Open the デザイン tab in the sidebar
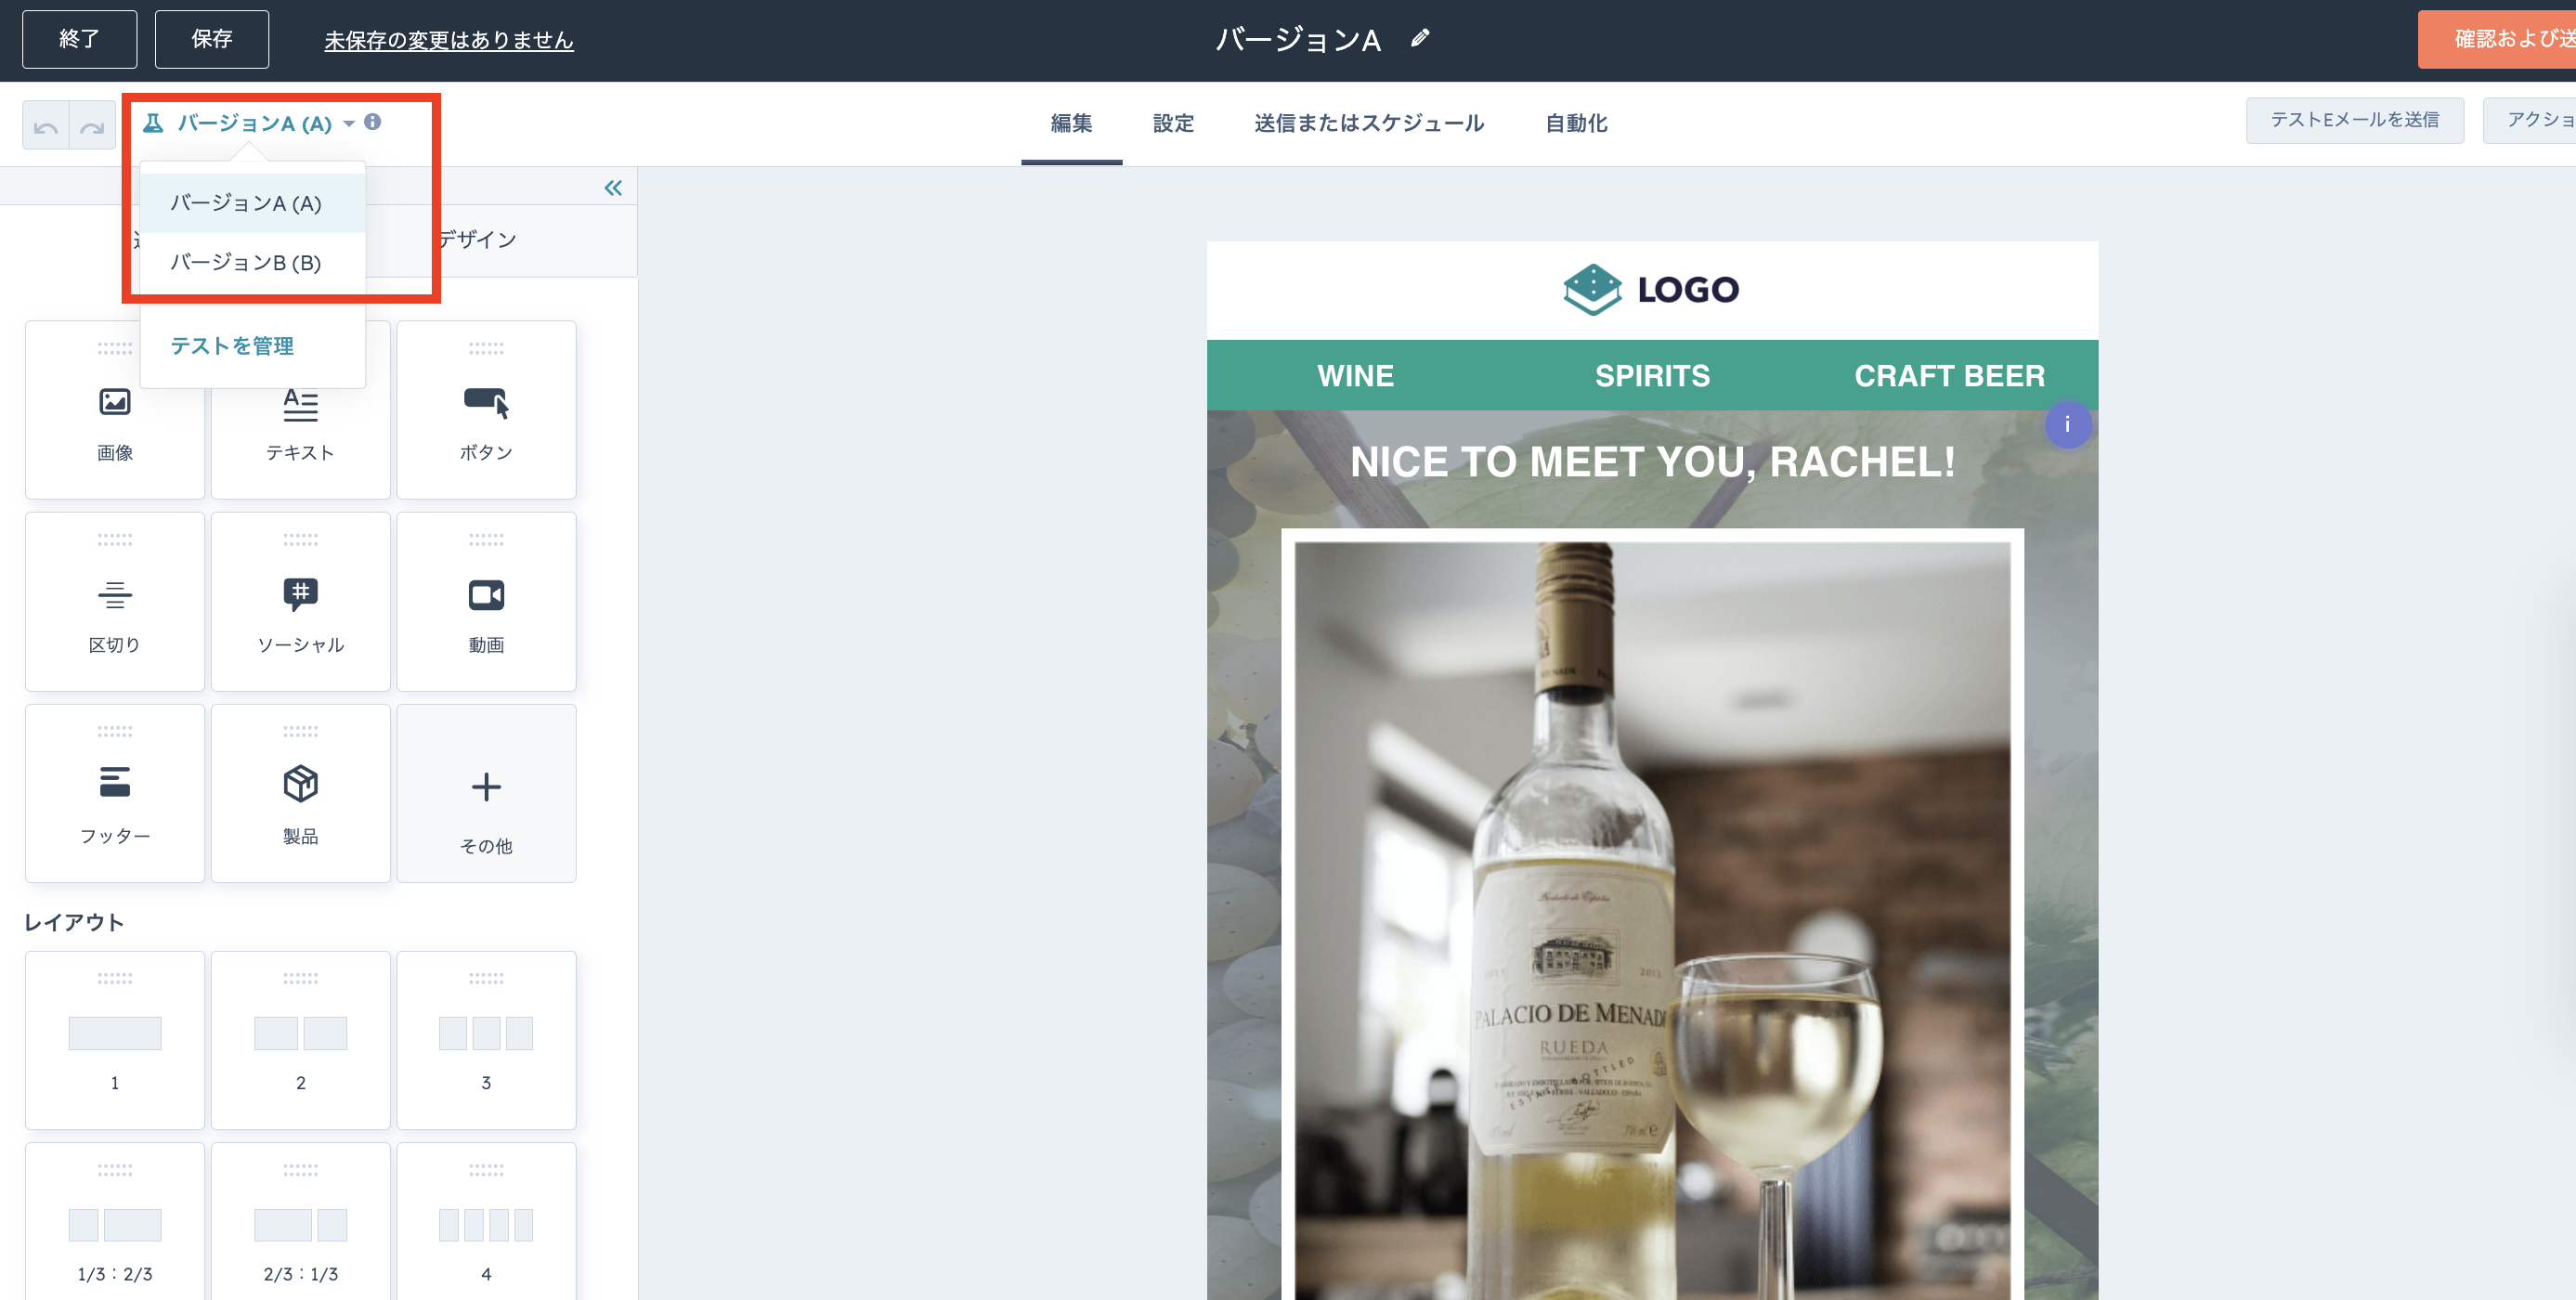Viewport: 2576px width, 1300px height. pyautogui.click(x=477, y=240)
